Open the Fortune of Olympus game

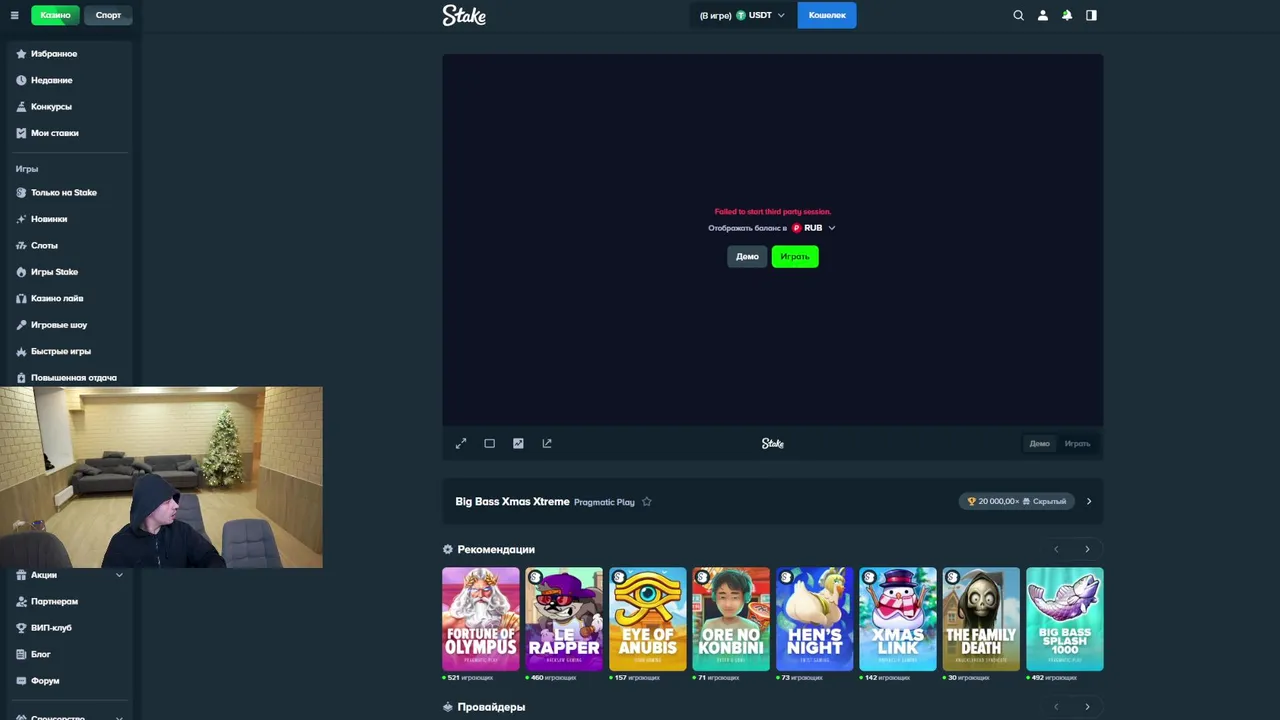pos(481,619)
